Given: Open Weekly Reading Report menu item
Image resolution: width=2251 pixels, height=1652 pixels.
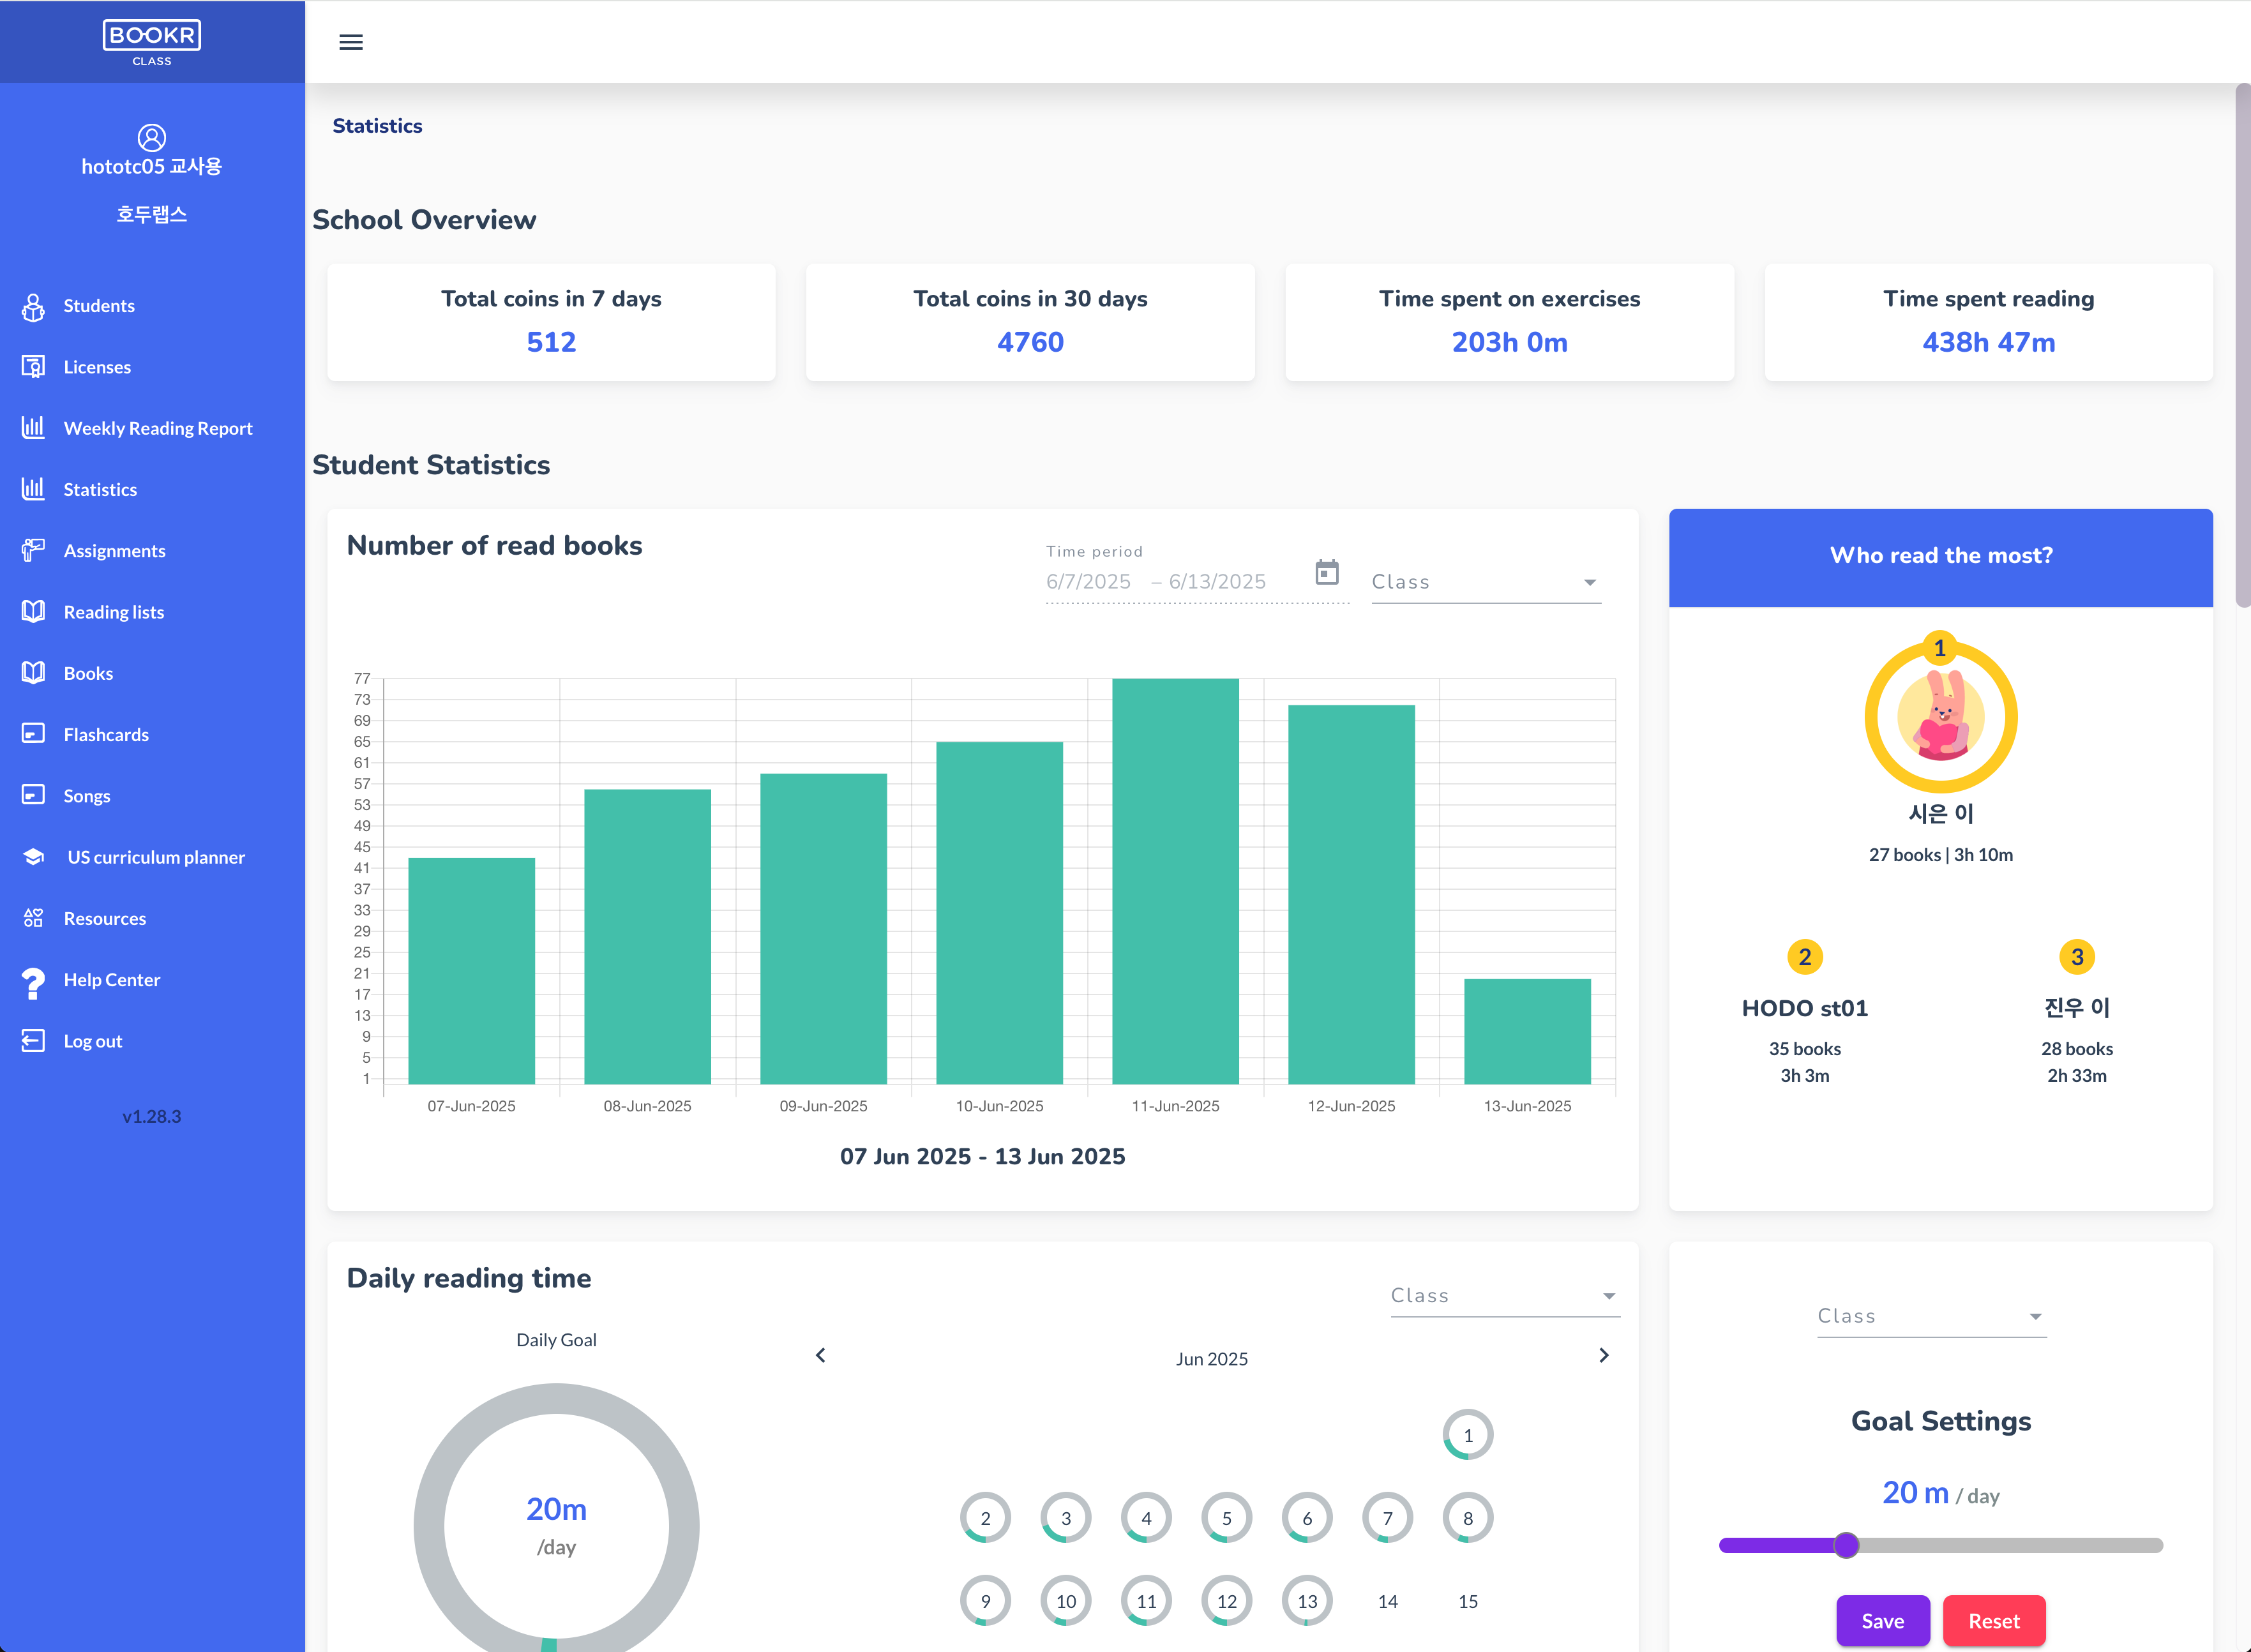Looking at the screenshot, I should click(157, 428).
